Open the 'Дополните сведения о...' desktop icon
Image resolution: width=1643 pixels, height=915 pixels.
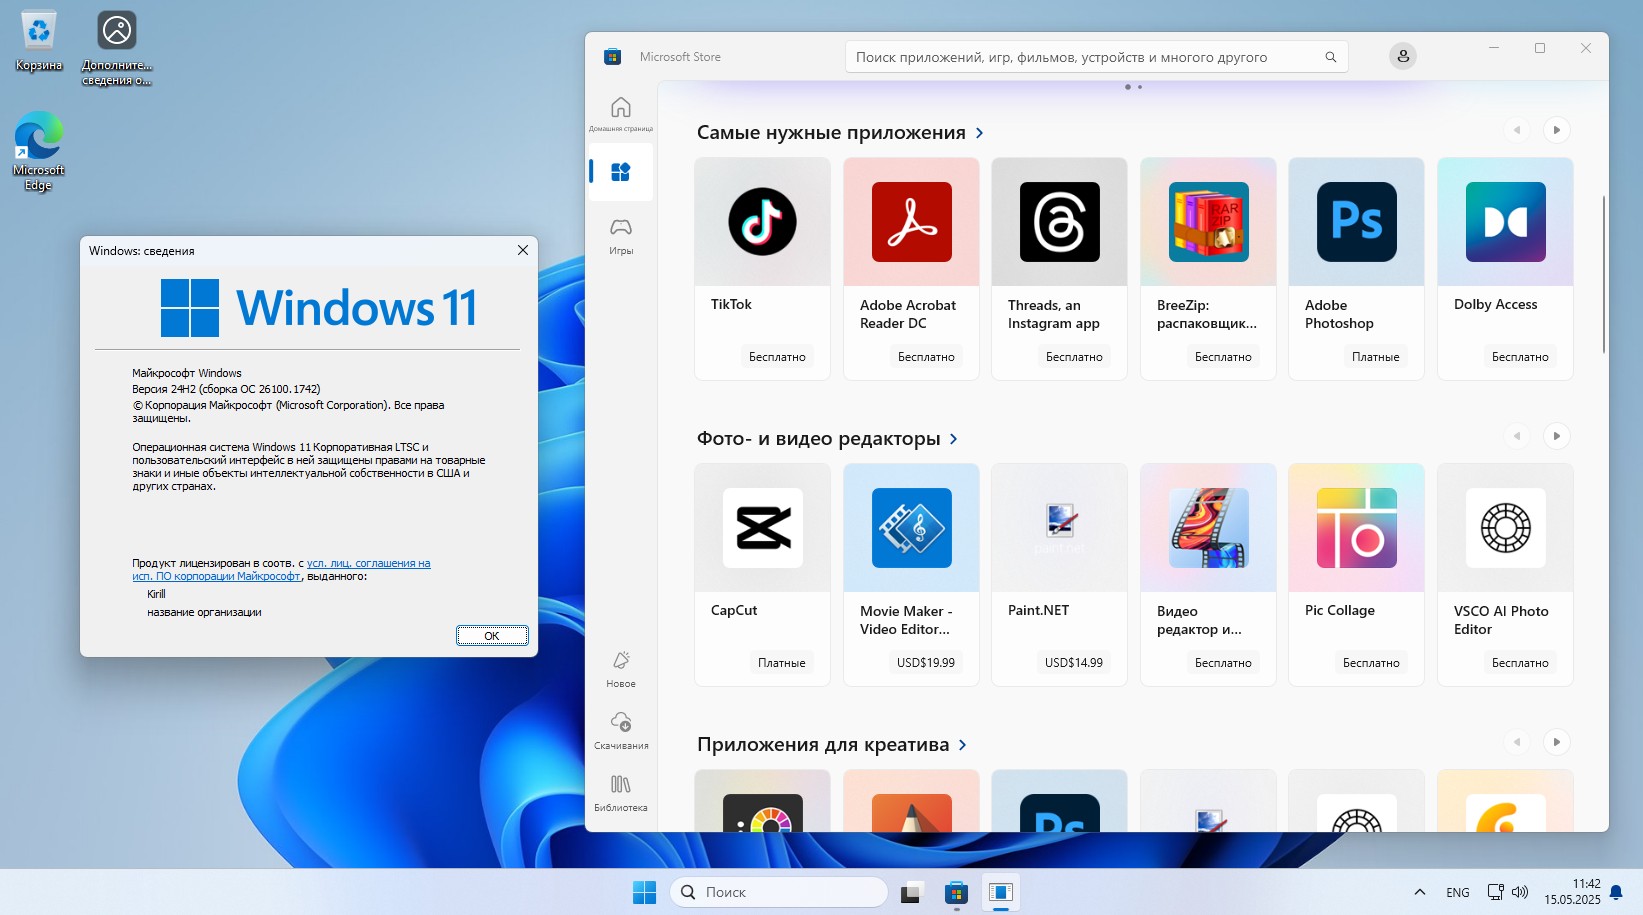[x=117, y=48]
